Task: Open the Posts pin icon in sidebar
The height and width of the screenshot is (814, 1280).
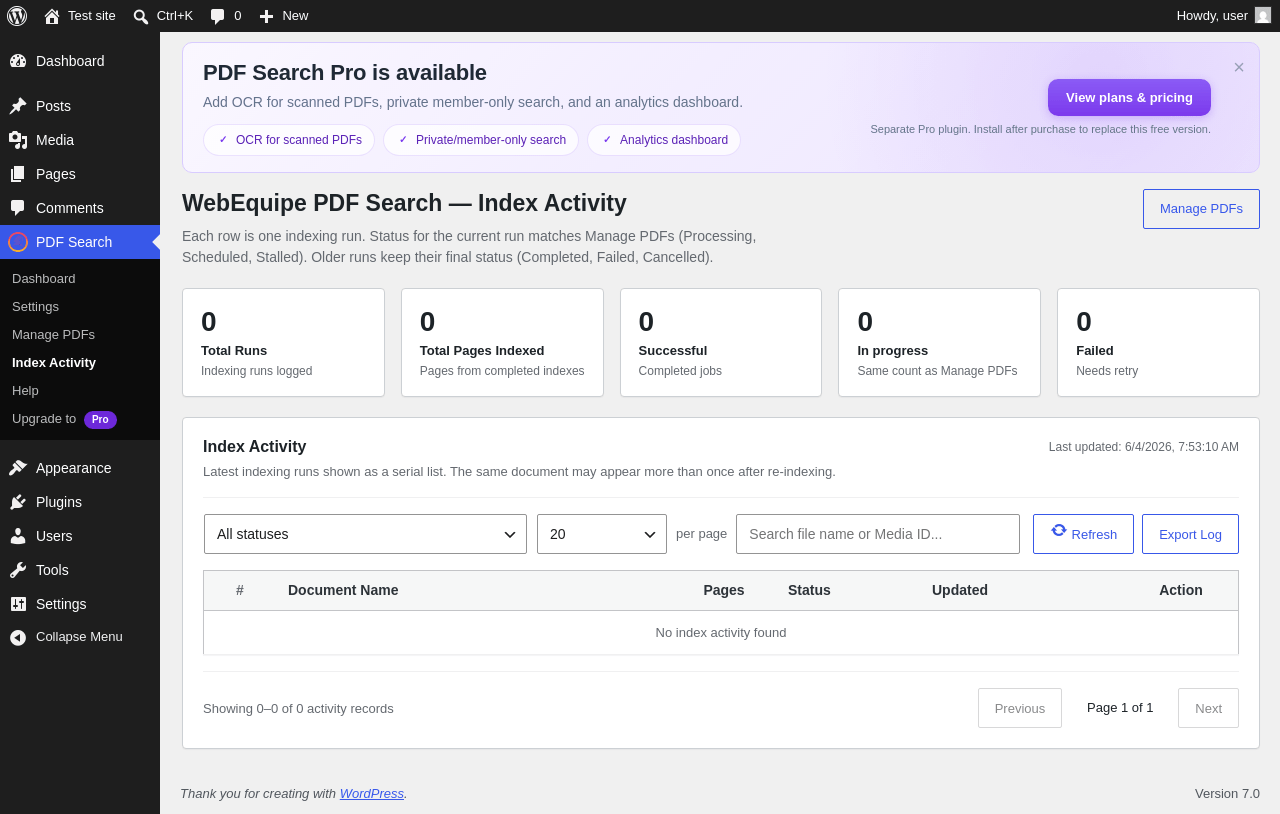Action: tap(18, 106)
